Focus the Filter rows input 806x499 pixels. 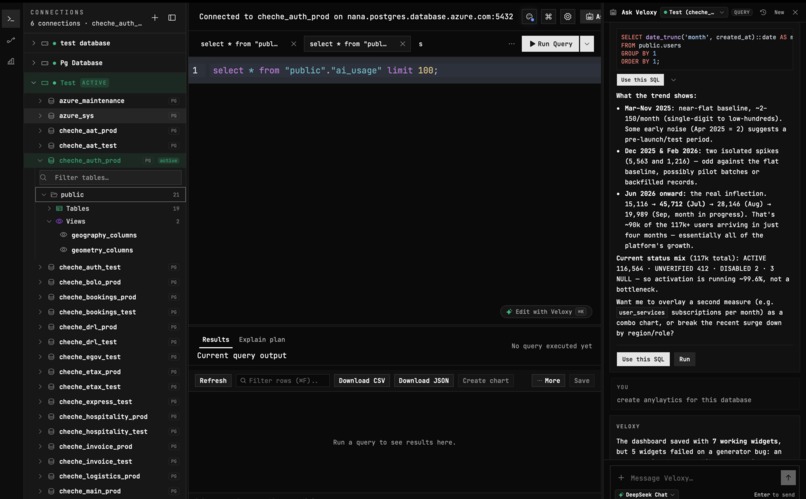[x=283, y=380]
